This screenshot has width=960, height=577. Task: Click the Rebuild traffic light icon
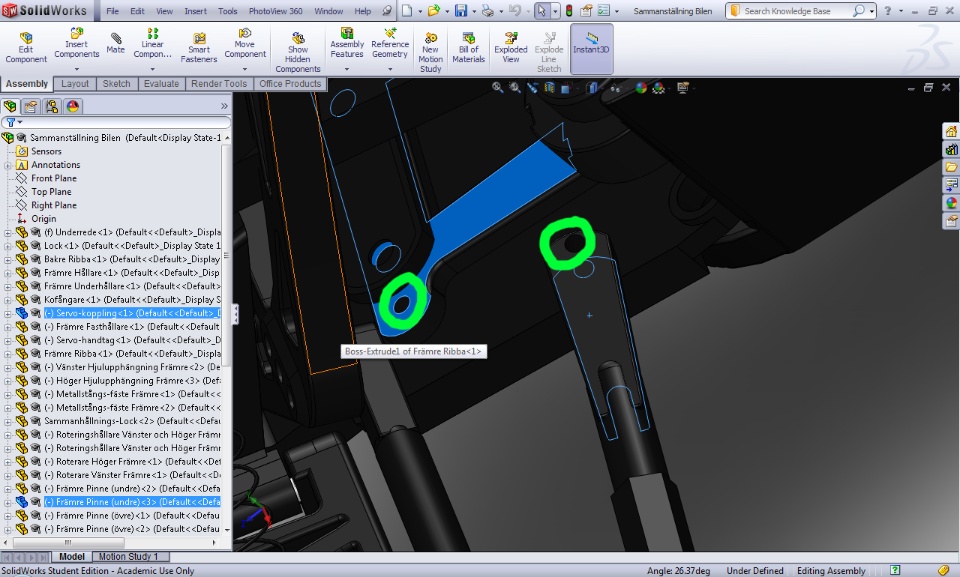coord(569,10)
